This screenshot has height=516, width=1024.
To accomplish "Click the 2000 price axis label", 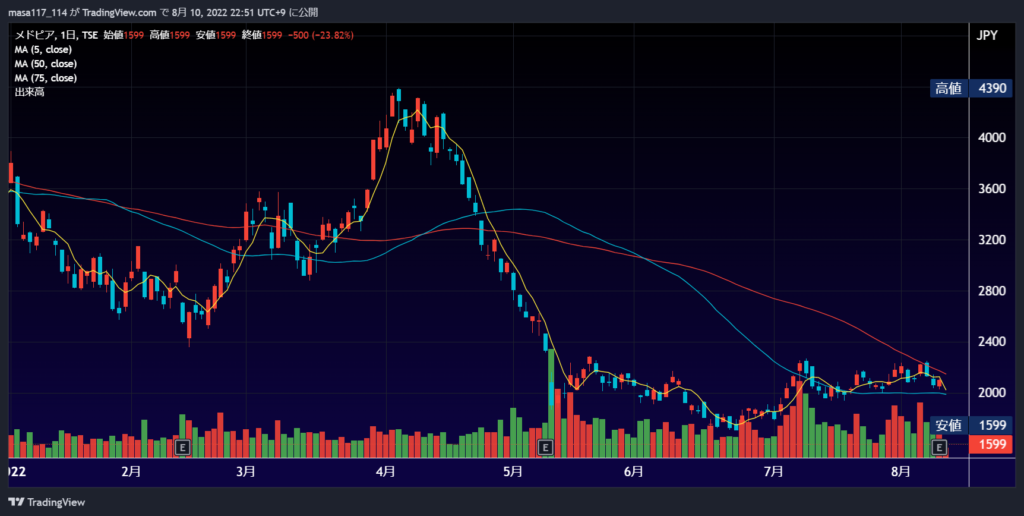I will 991,393.
